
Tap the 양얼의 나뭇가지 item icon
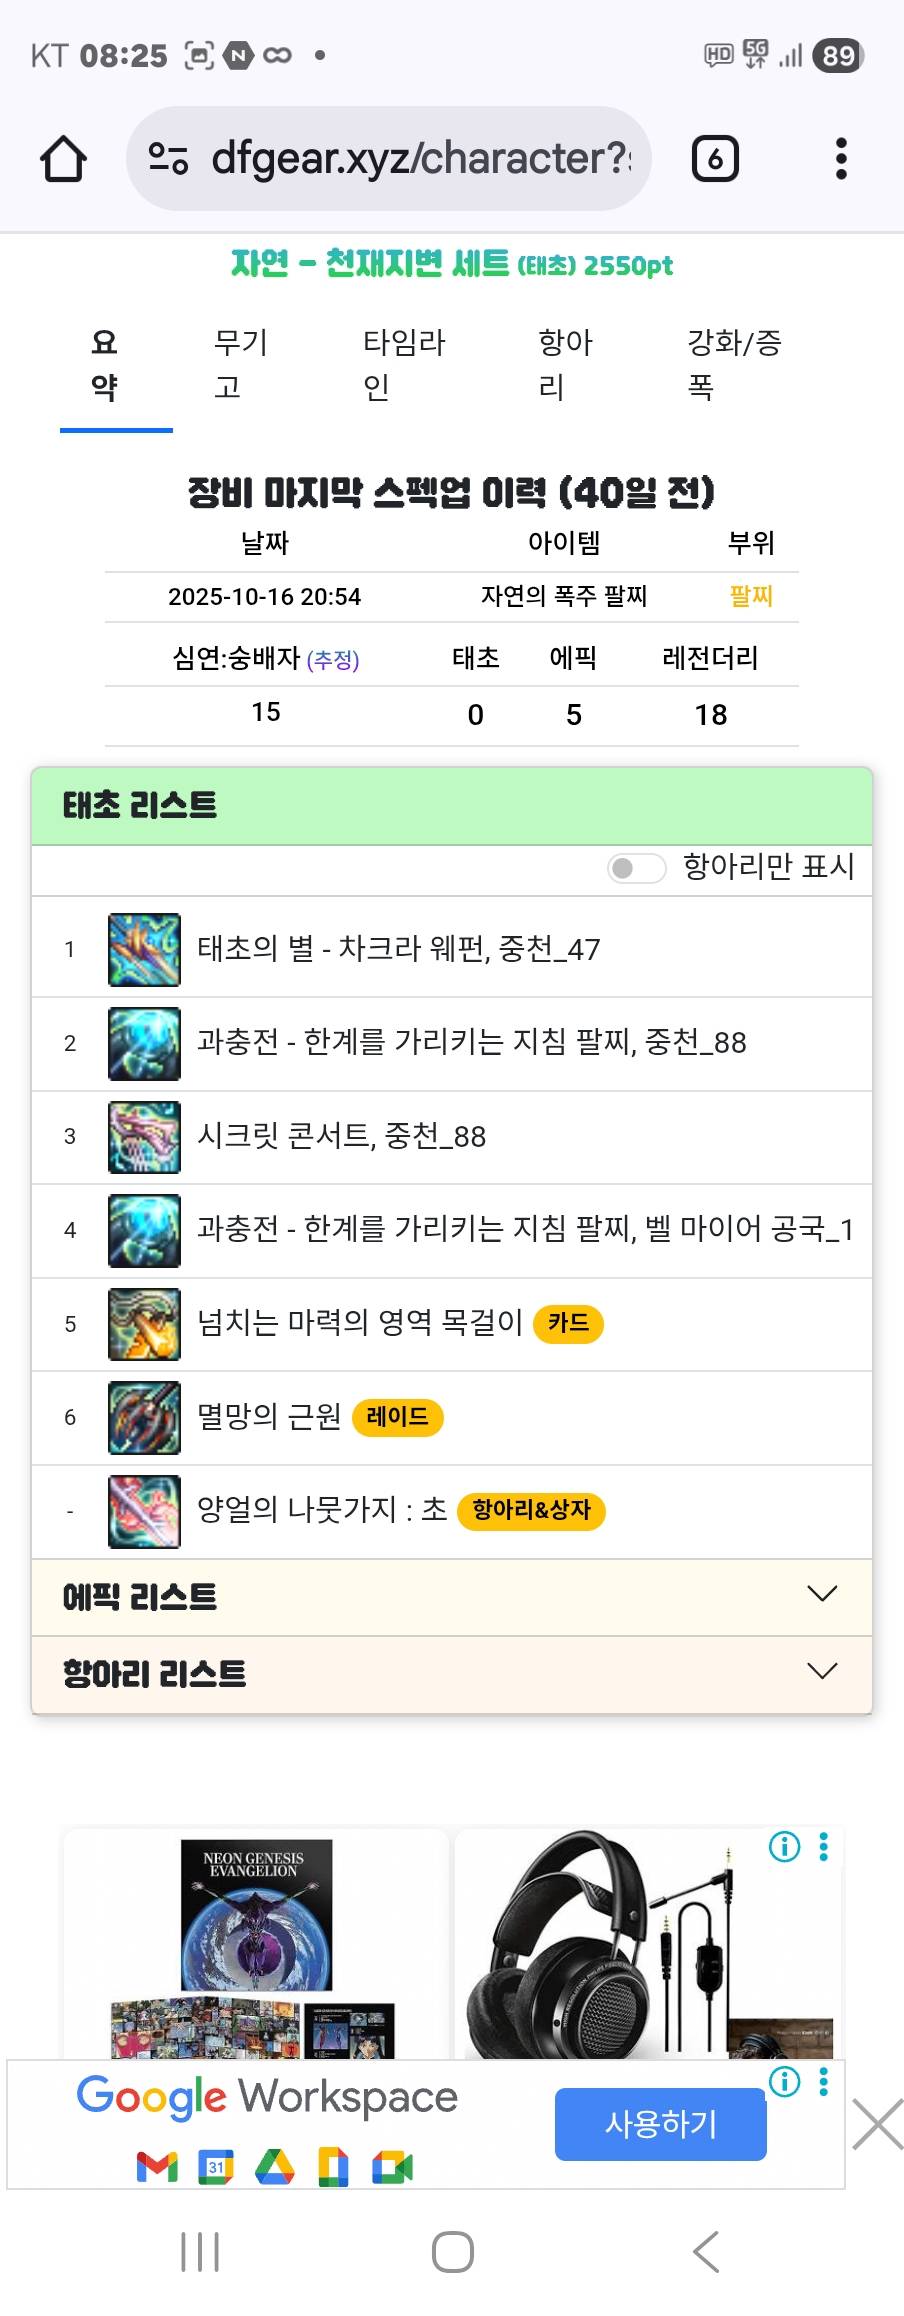tap(144, 1511)
